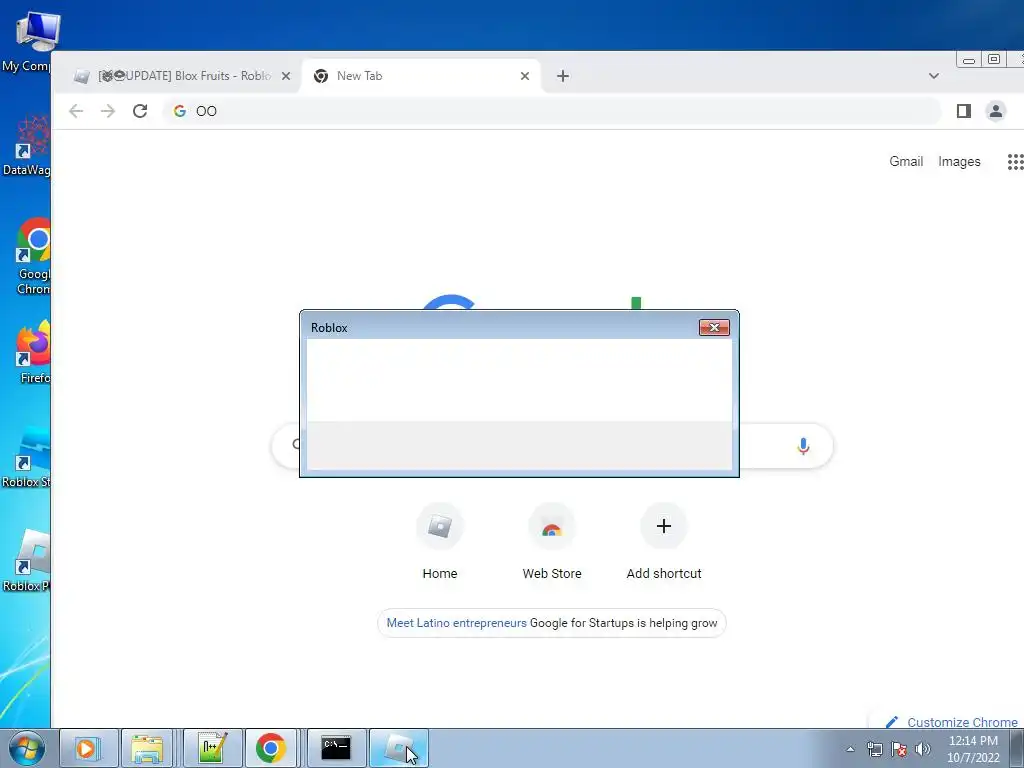Open a new tab with the plus button
Screen dimensions: 1024x768
[563, 76]
